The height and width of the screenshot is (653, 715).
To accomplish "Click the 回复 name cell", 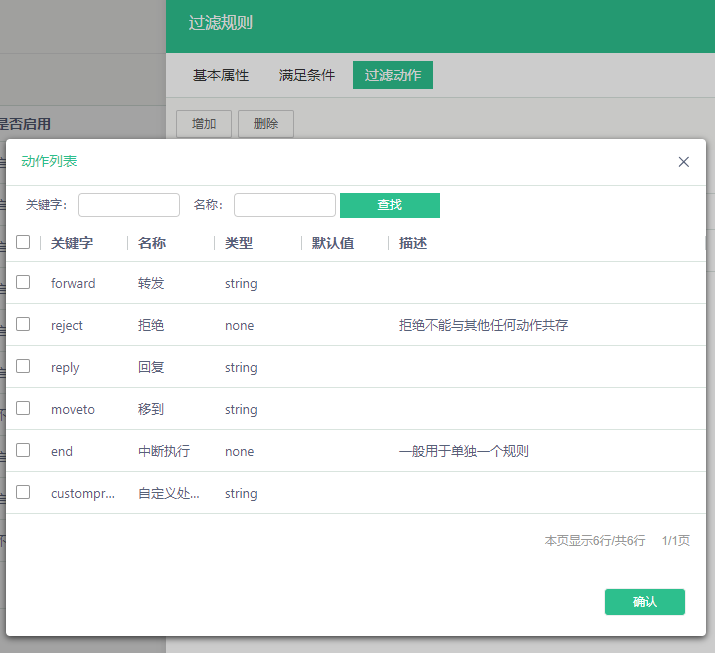I will point(151,367).
